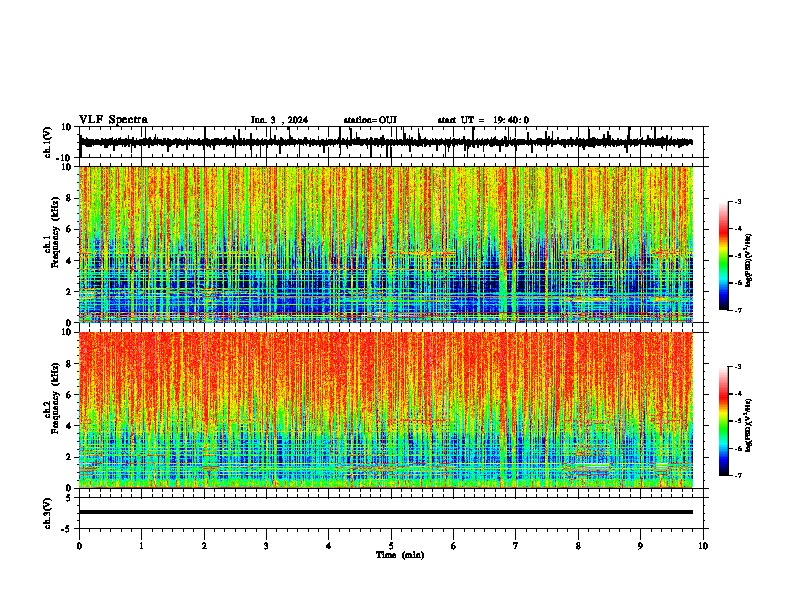Click the ch.3(V) axis label

click(x=48, y=513)
